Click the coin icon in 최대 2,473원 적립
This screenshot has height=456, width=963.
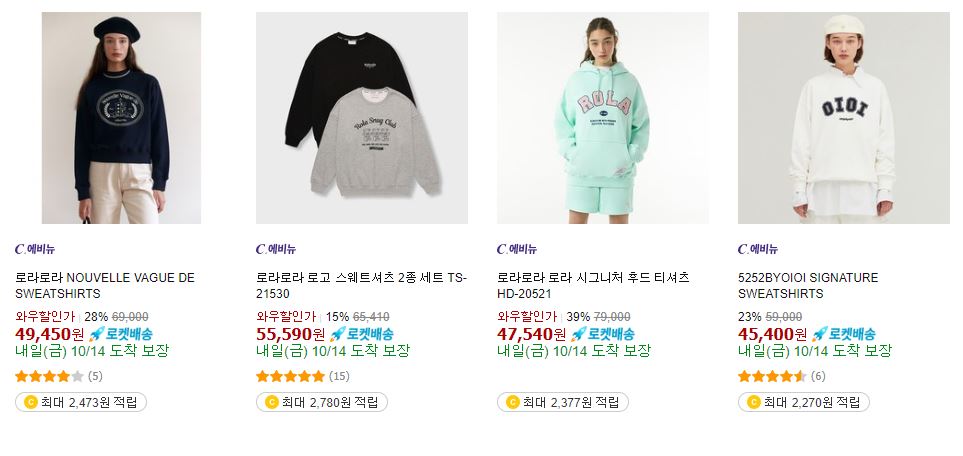tap(30, 403)
